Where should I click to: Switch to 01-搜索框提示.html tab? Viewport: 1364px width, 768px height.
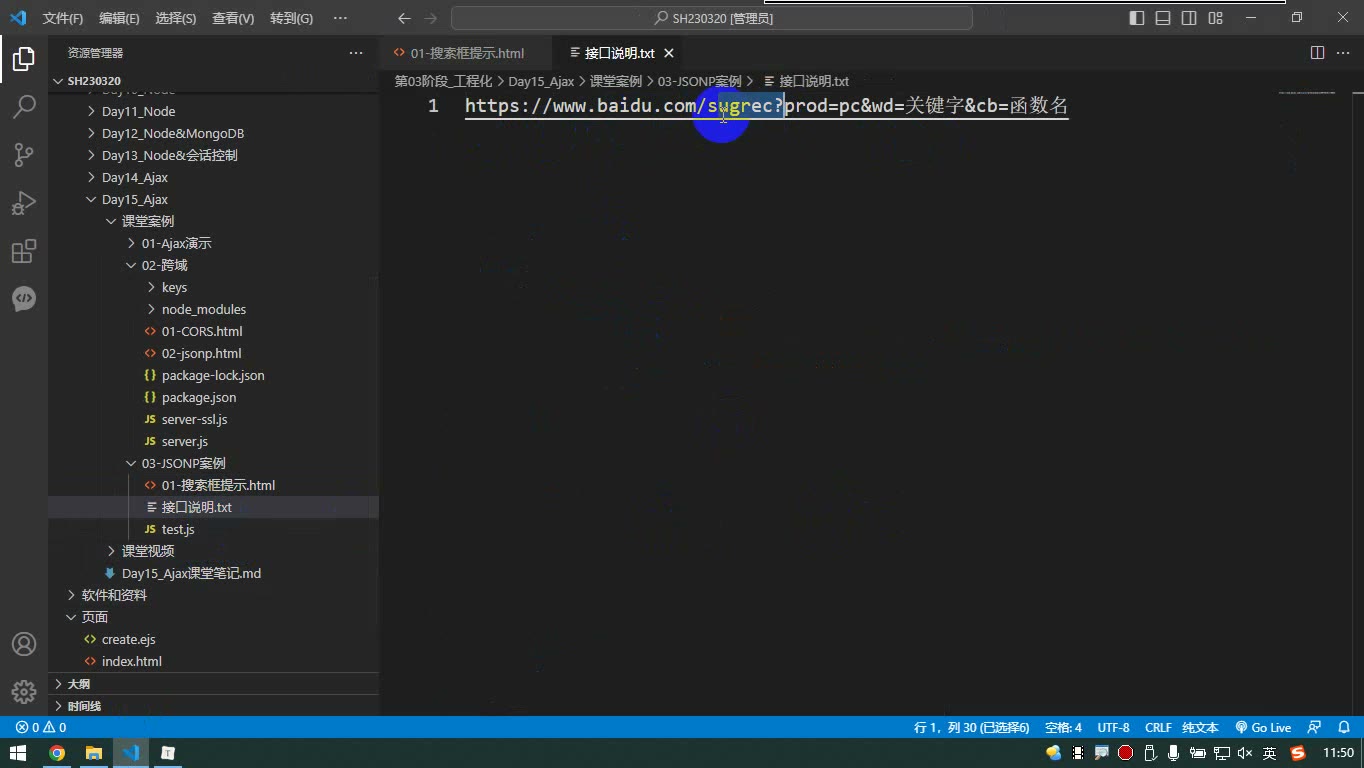point(467,53)
